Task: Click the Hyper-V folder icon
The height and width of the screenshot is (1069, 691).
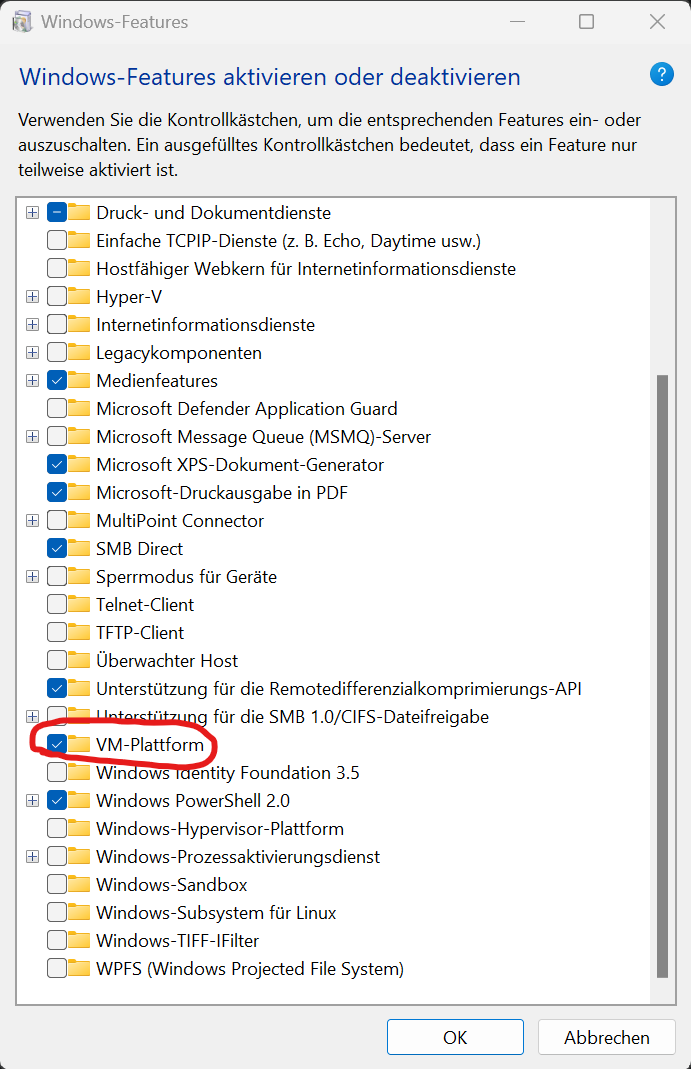Action: (x=79, y=297)
